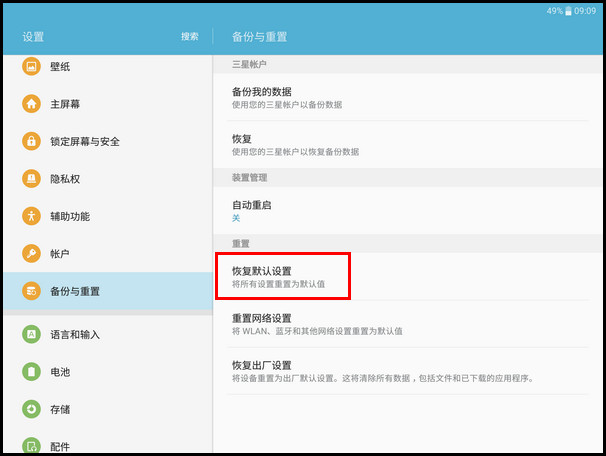This screenshot has height=456, width=606.
Task: Tap the green language icon beside 语言和输入
Action: [31, 334]
